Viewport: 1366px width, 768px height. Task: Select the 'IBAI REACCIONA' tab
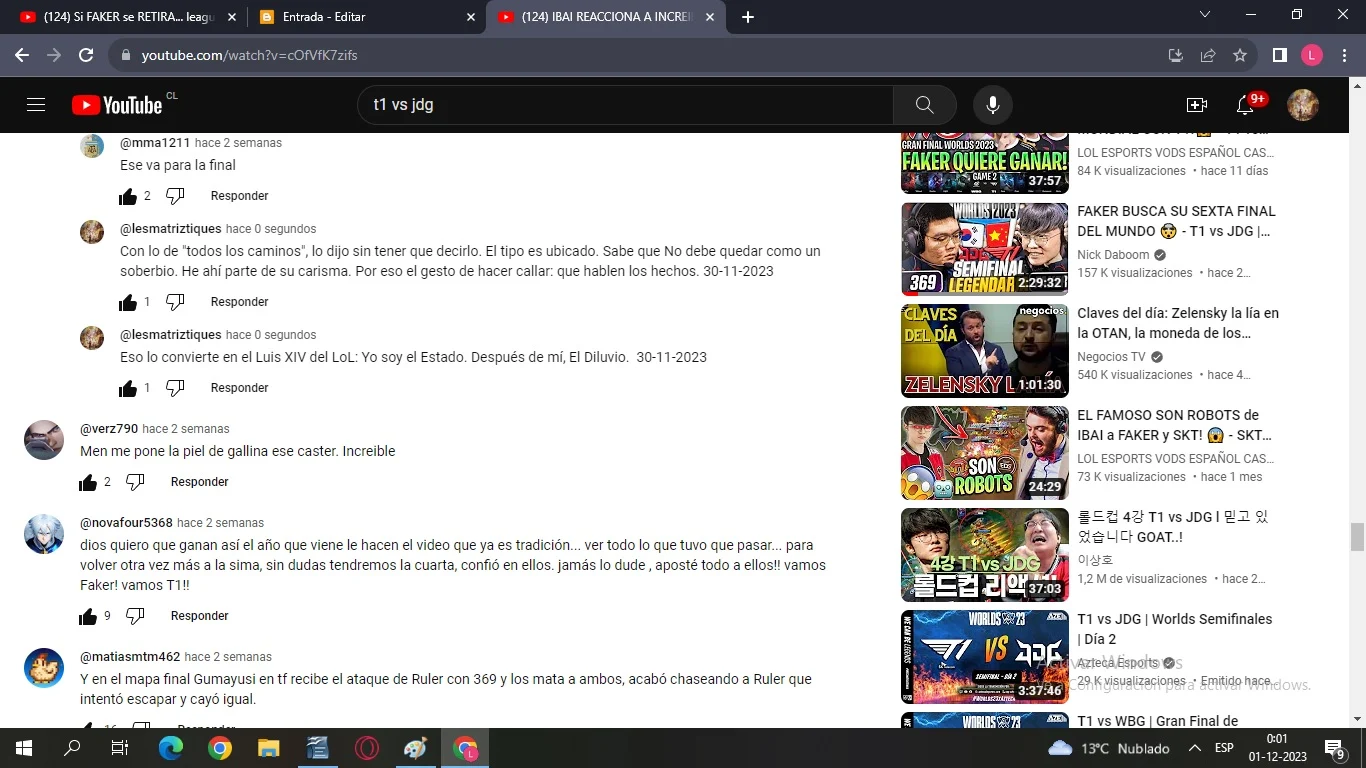click(606, 17)
